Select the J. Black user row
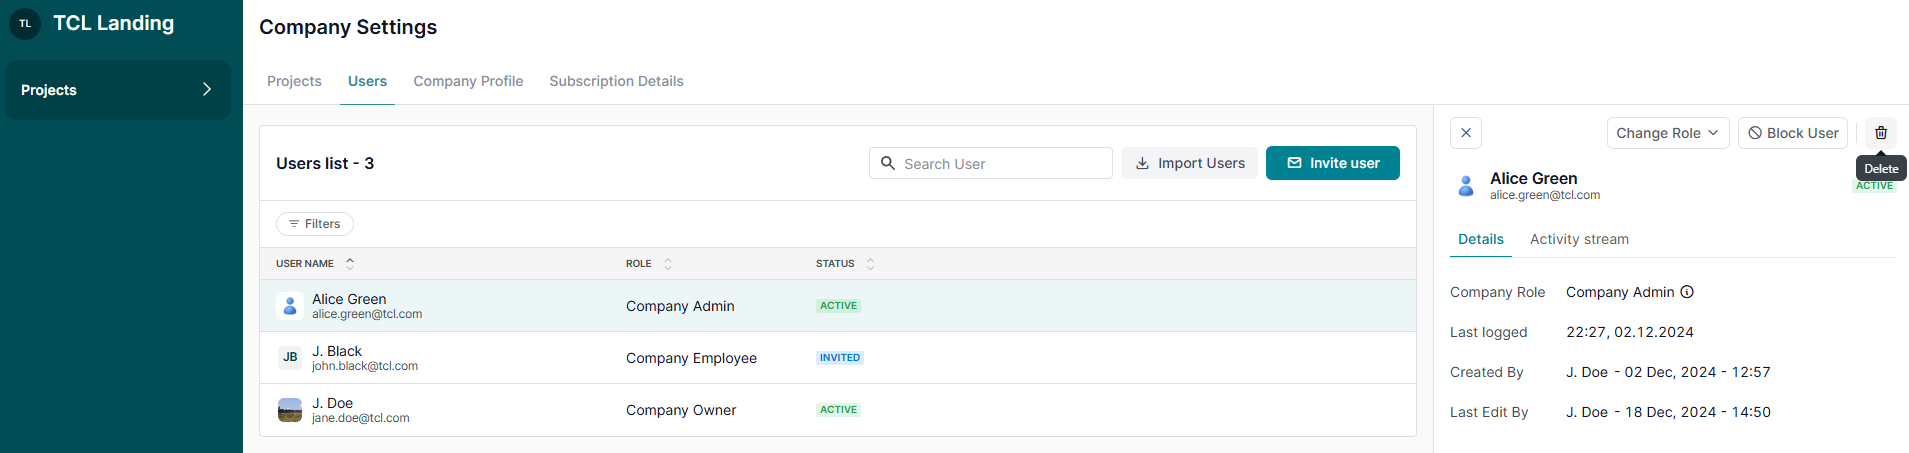 point(838,358)
